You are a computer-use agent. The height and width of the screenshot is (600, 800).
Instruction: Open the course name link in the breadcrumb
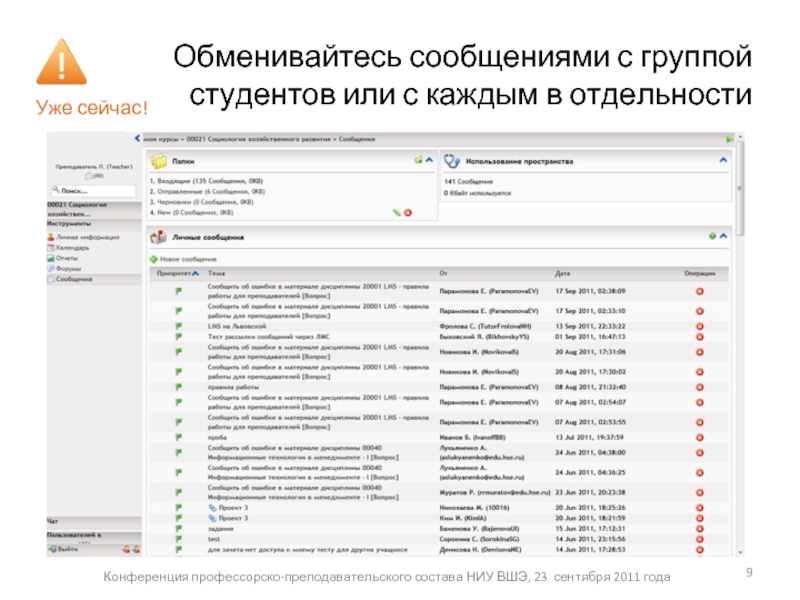(x=259, y=139)
